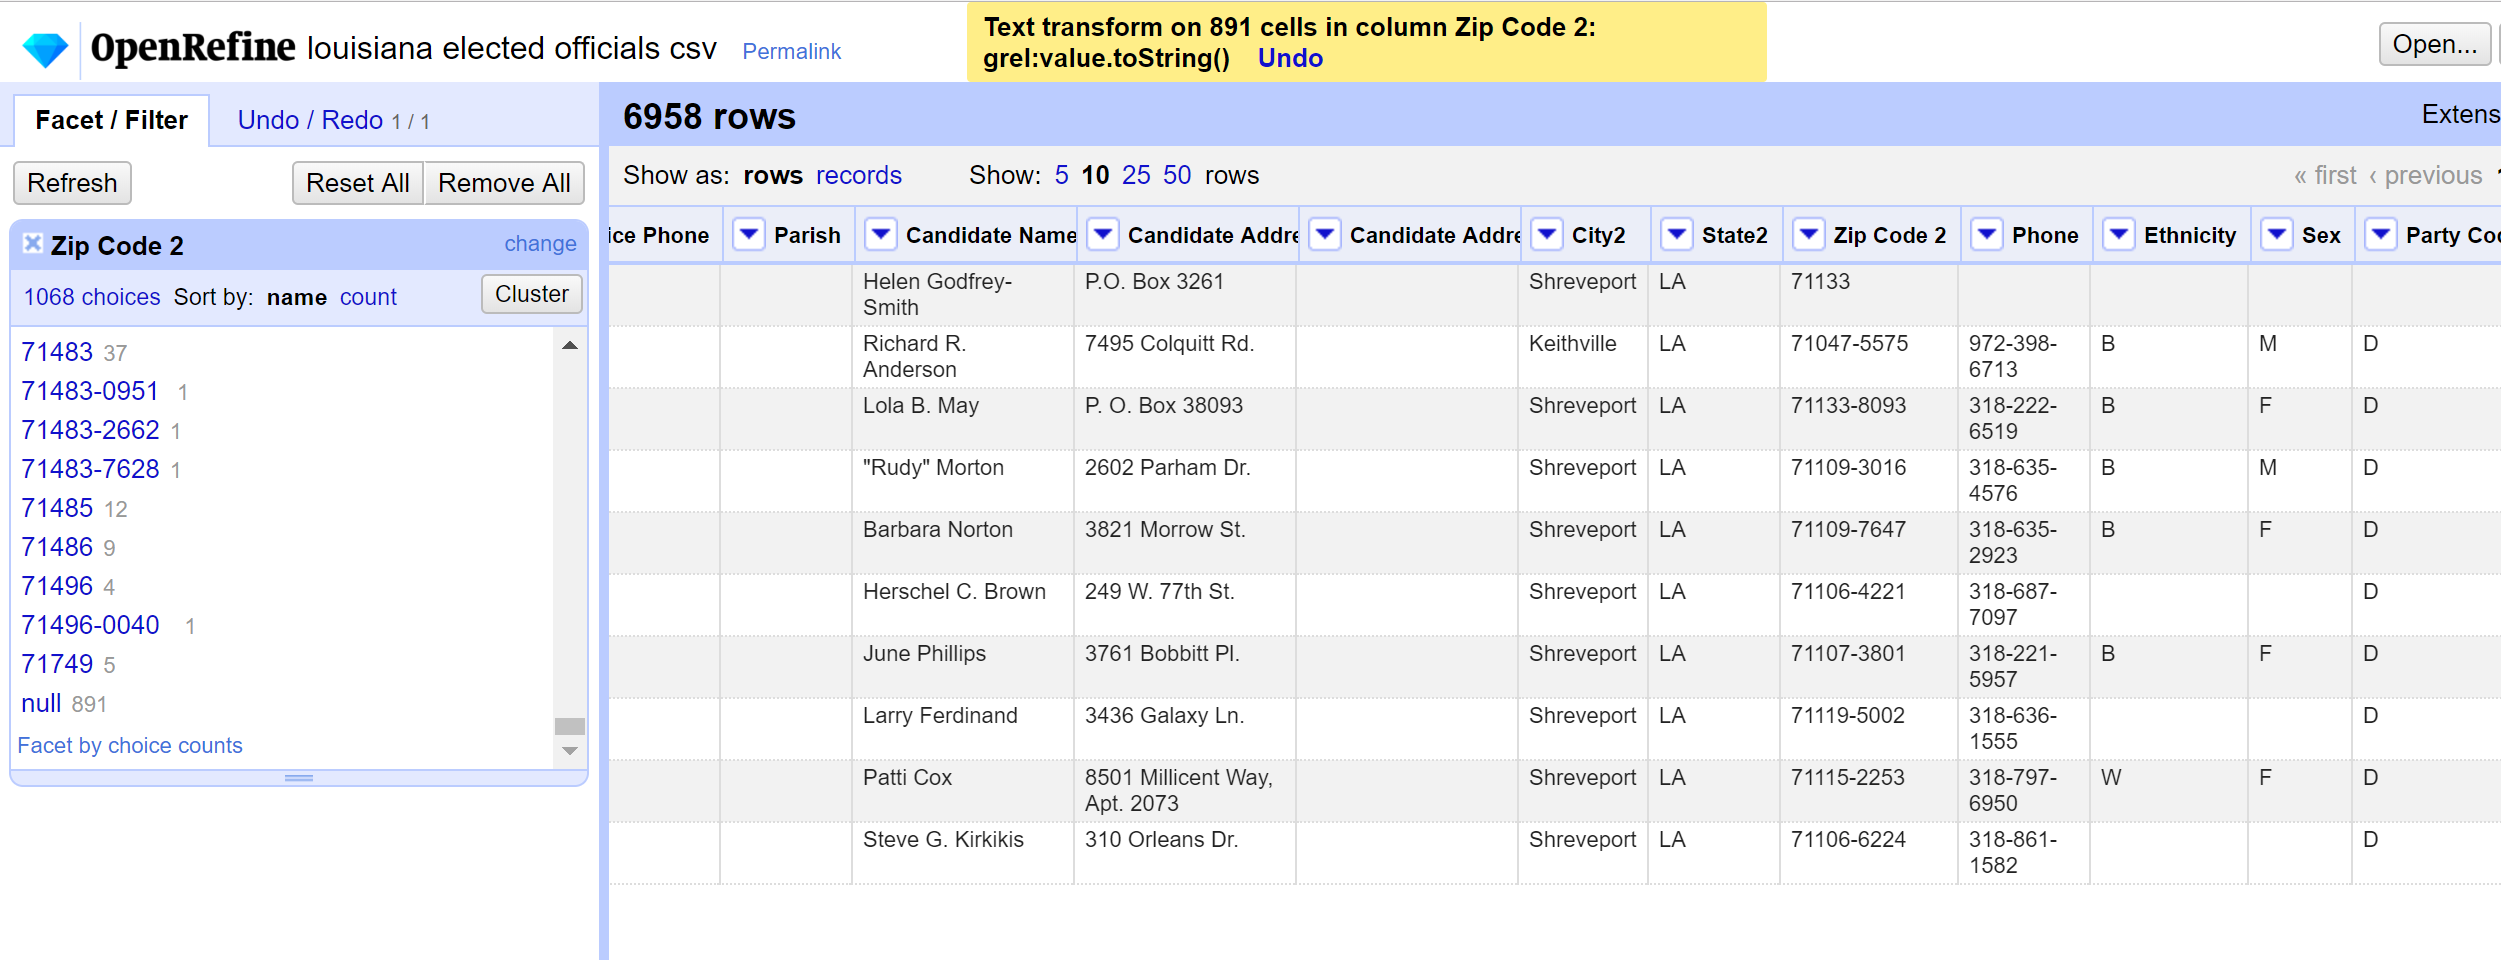Open the Phone column menu

tap(1986, 235)
